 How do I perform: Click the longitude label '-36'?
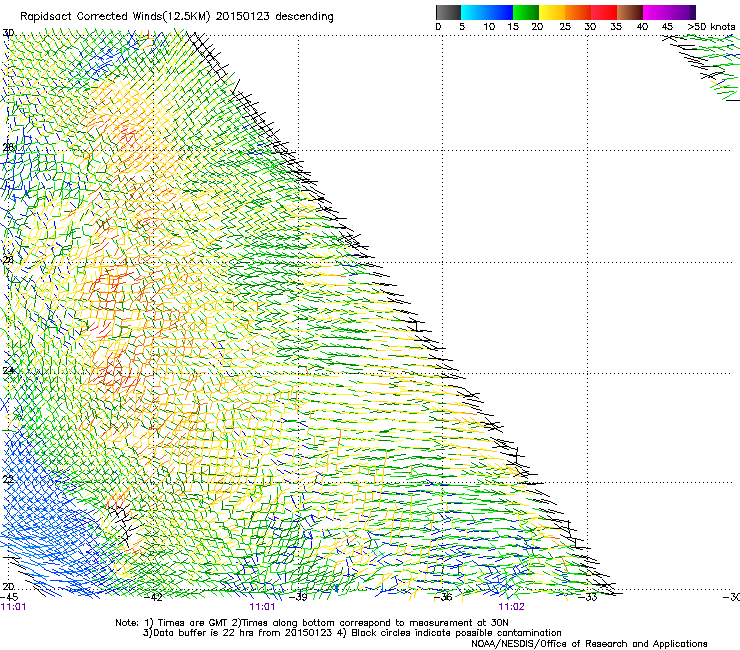[443, 597]
